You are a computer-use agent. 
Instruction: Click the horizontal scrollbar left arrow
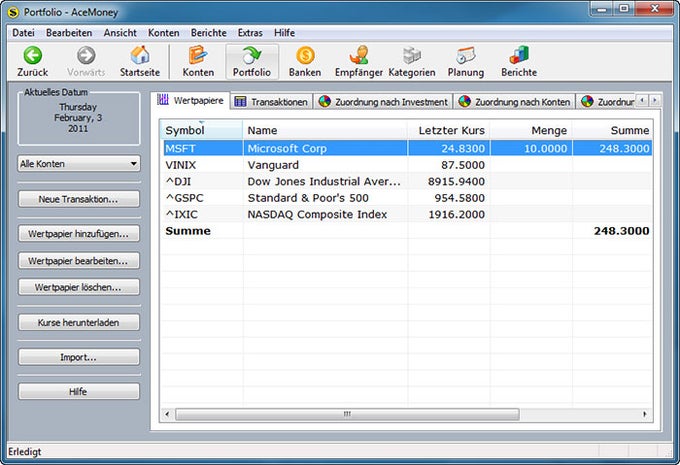tap(167, 414)
